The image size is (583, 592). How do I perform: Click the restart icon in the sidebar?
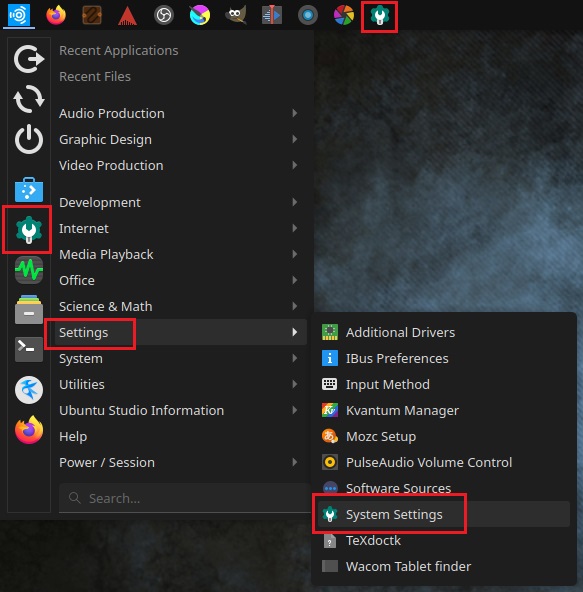point(29,99)
